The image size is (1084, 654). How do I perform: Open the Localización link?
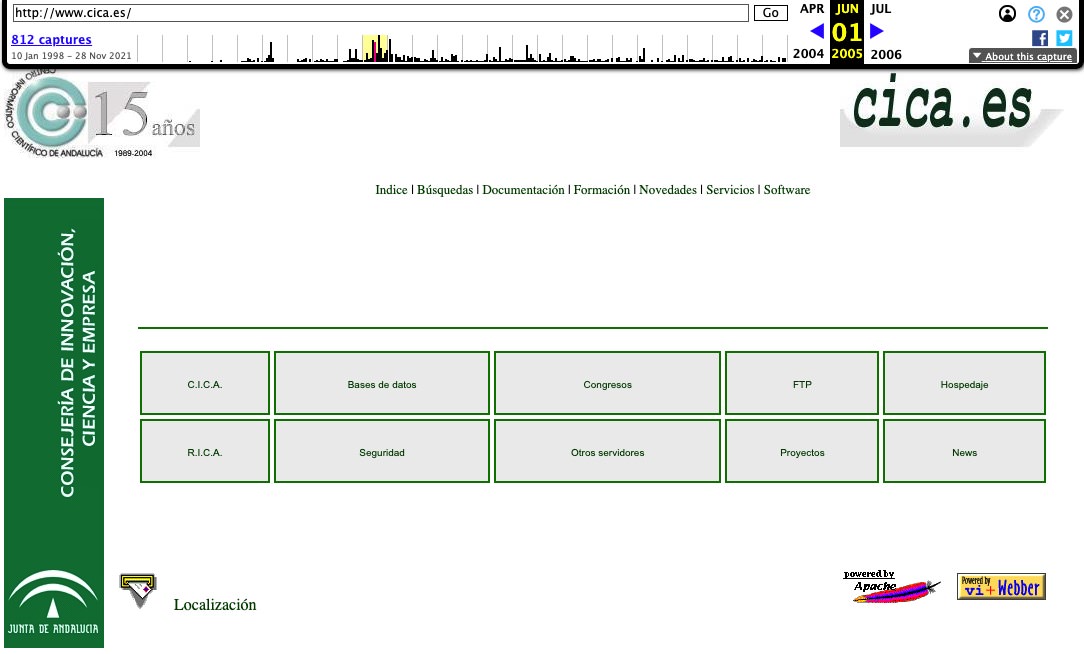click(x=215, y=605)
